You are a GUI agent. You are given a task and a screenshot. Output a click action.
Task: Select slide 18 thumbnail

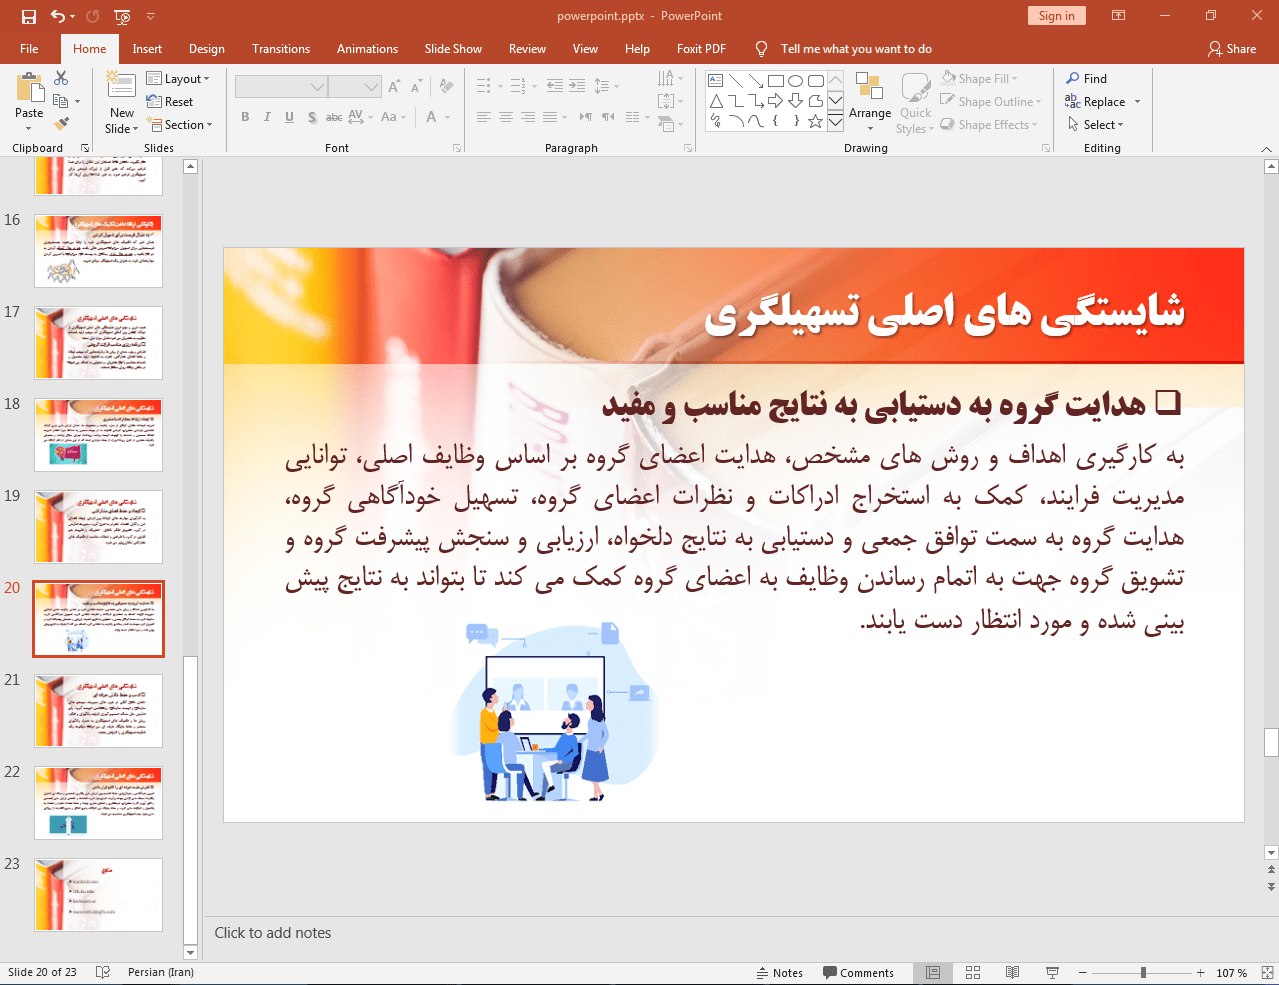(98, 435)
